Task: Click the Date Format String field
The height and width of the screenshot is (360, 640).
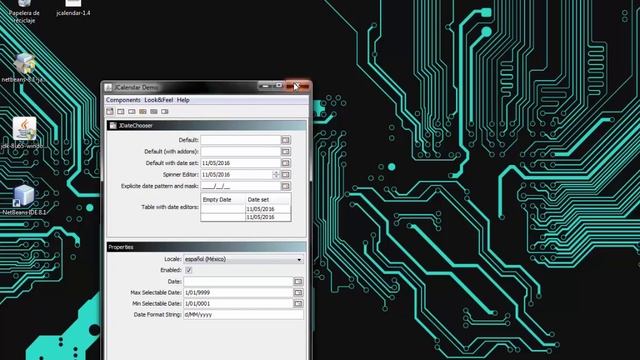Action: click(x=243, y=314)
